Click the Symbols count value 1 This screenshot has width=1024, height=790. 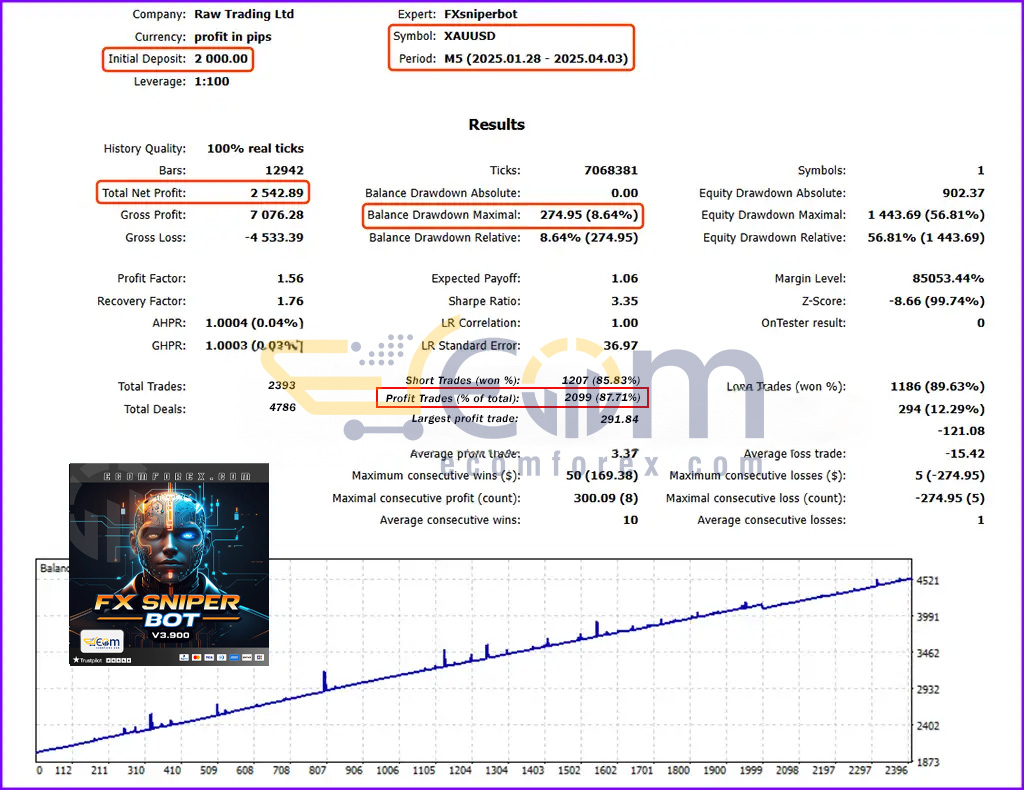(x=980, y=170)
